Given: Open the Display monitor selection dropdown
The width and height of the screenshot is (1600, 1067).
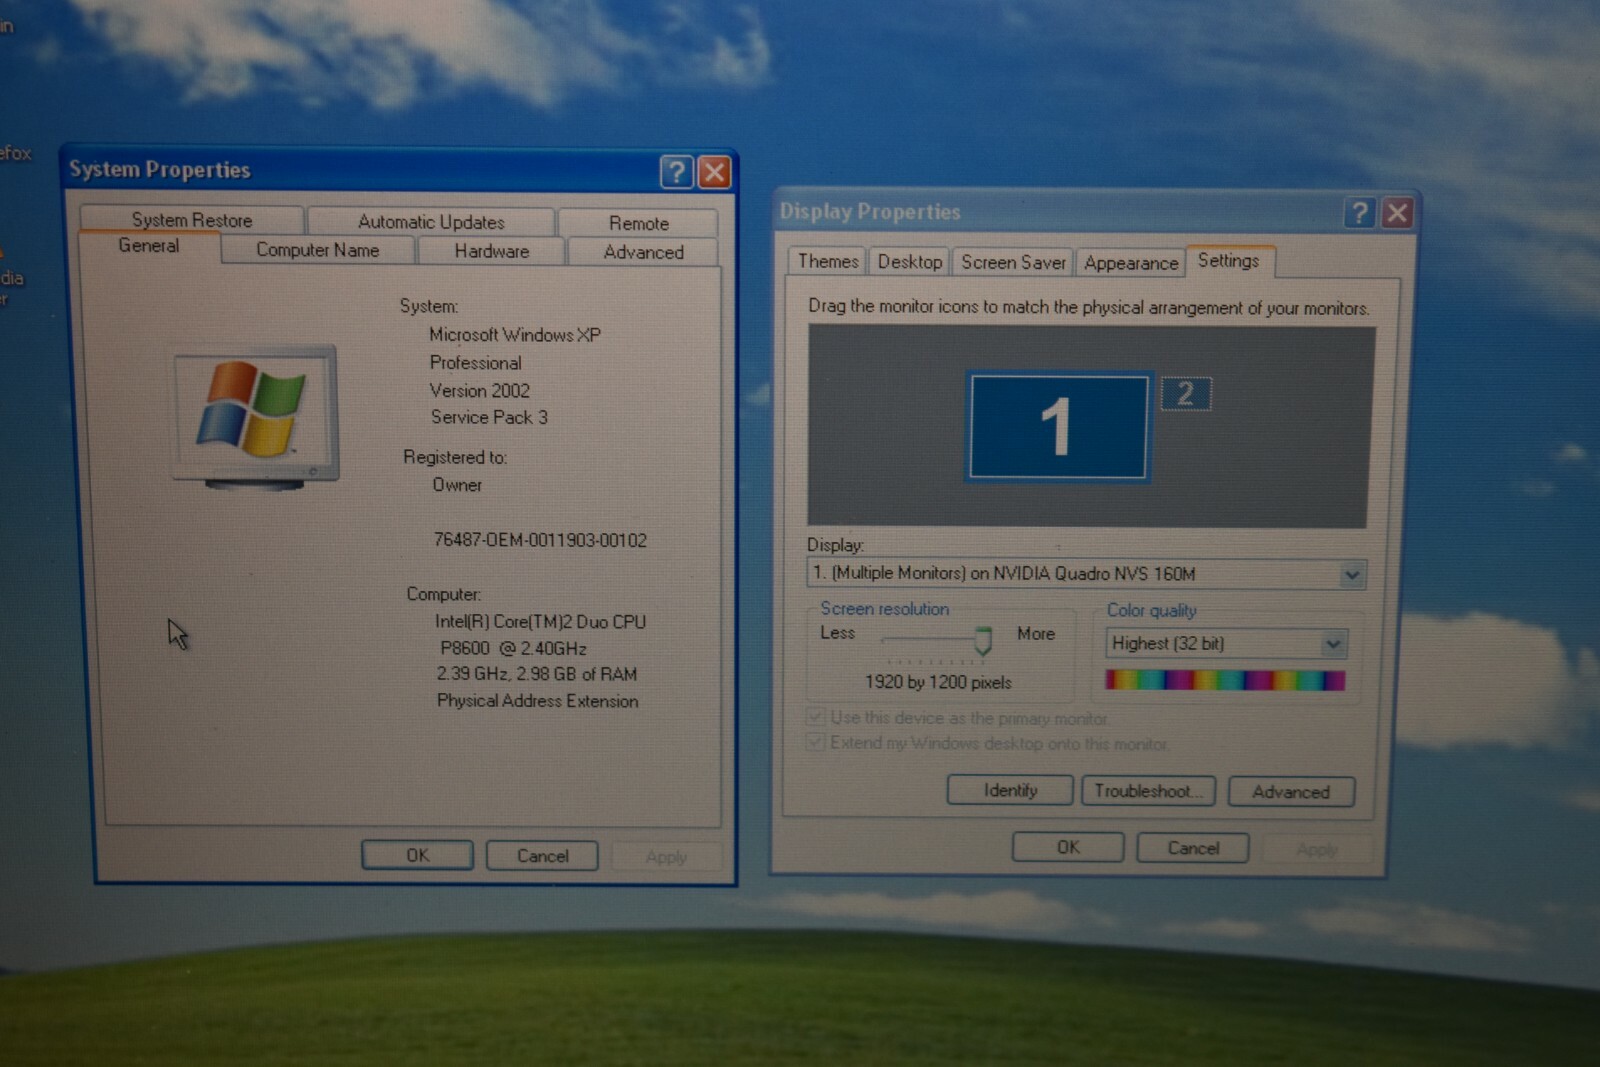Looking at the screenshot, I should click(1087, 573).
